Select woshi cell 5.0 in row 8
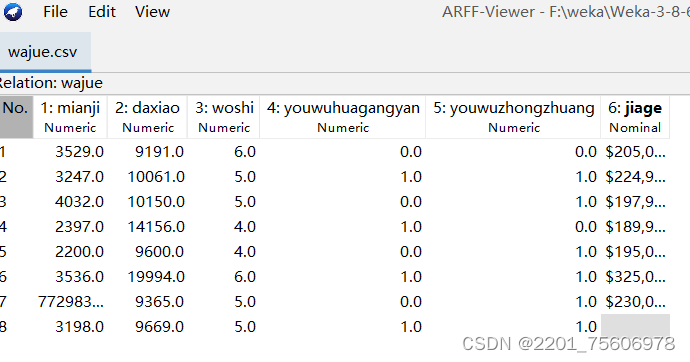690x362 pixels. [224, 327]
